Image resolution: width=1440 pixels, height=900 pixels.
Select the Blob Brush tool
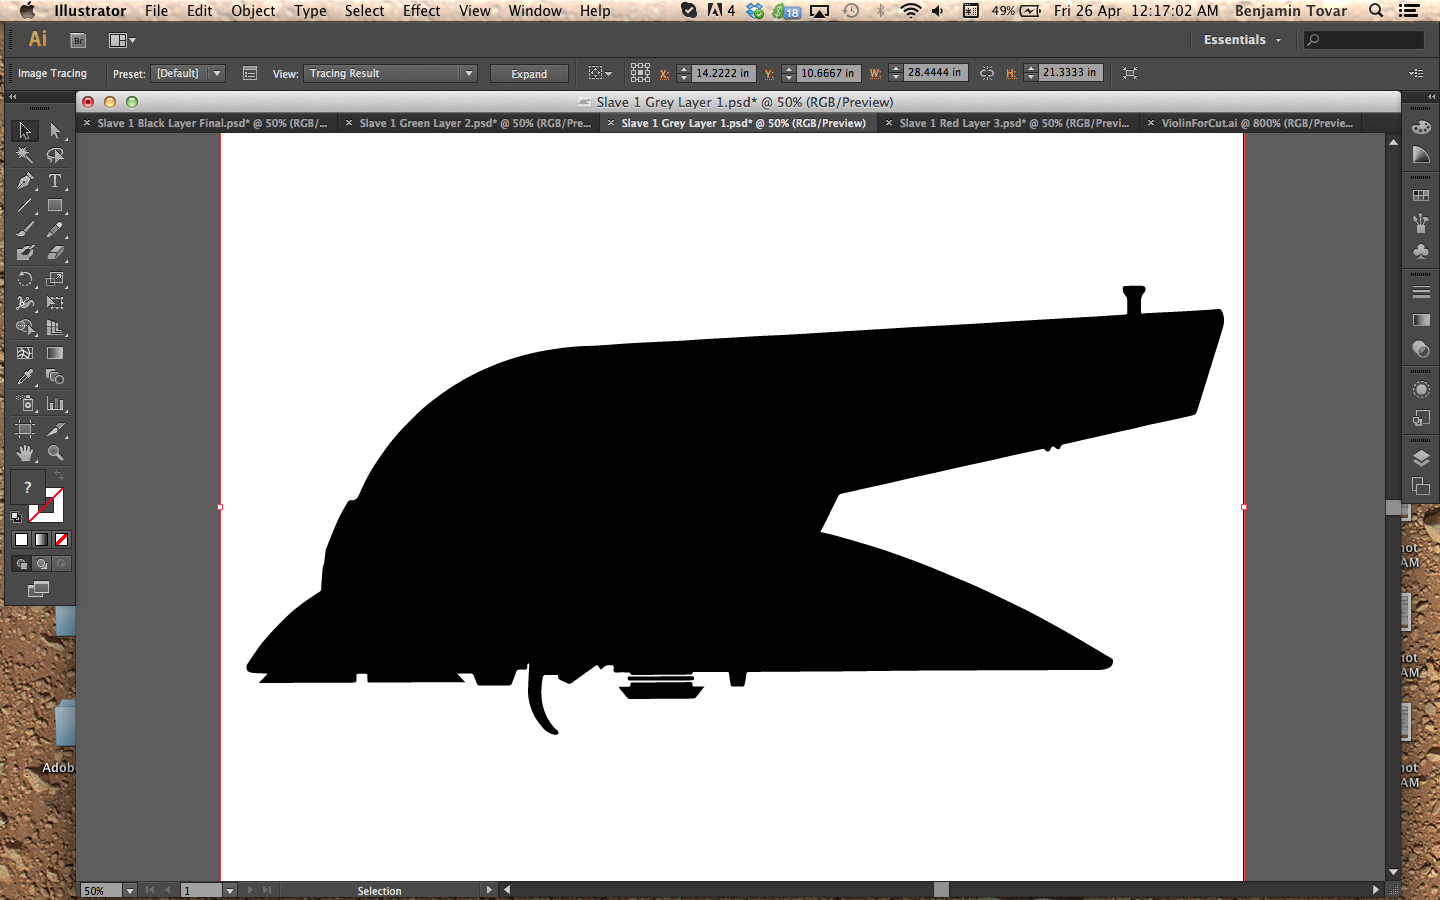pyautogui.click(x=25, y=253)
